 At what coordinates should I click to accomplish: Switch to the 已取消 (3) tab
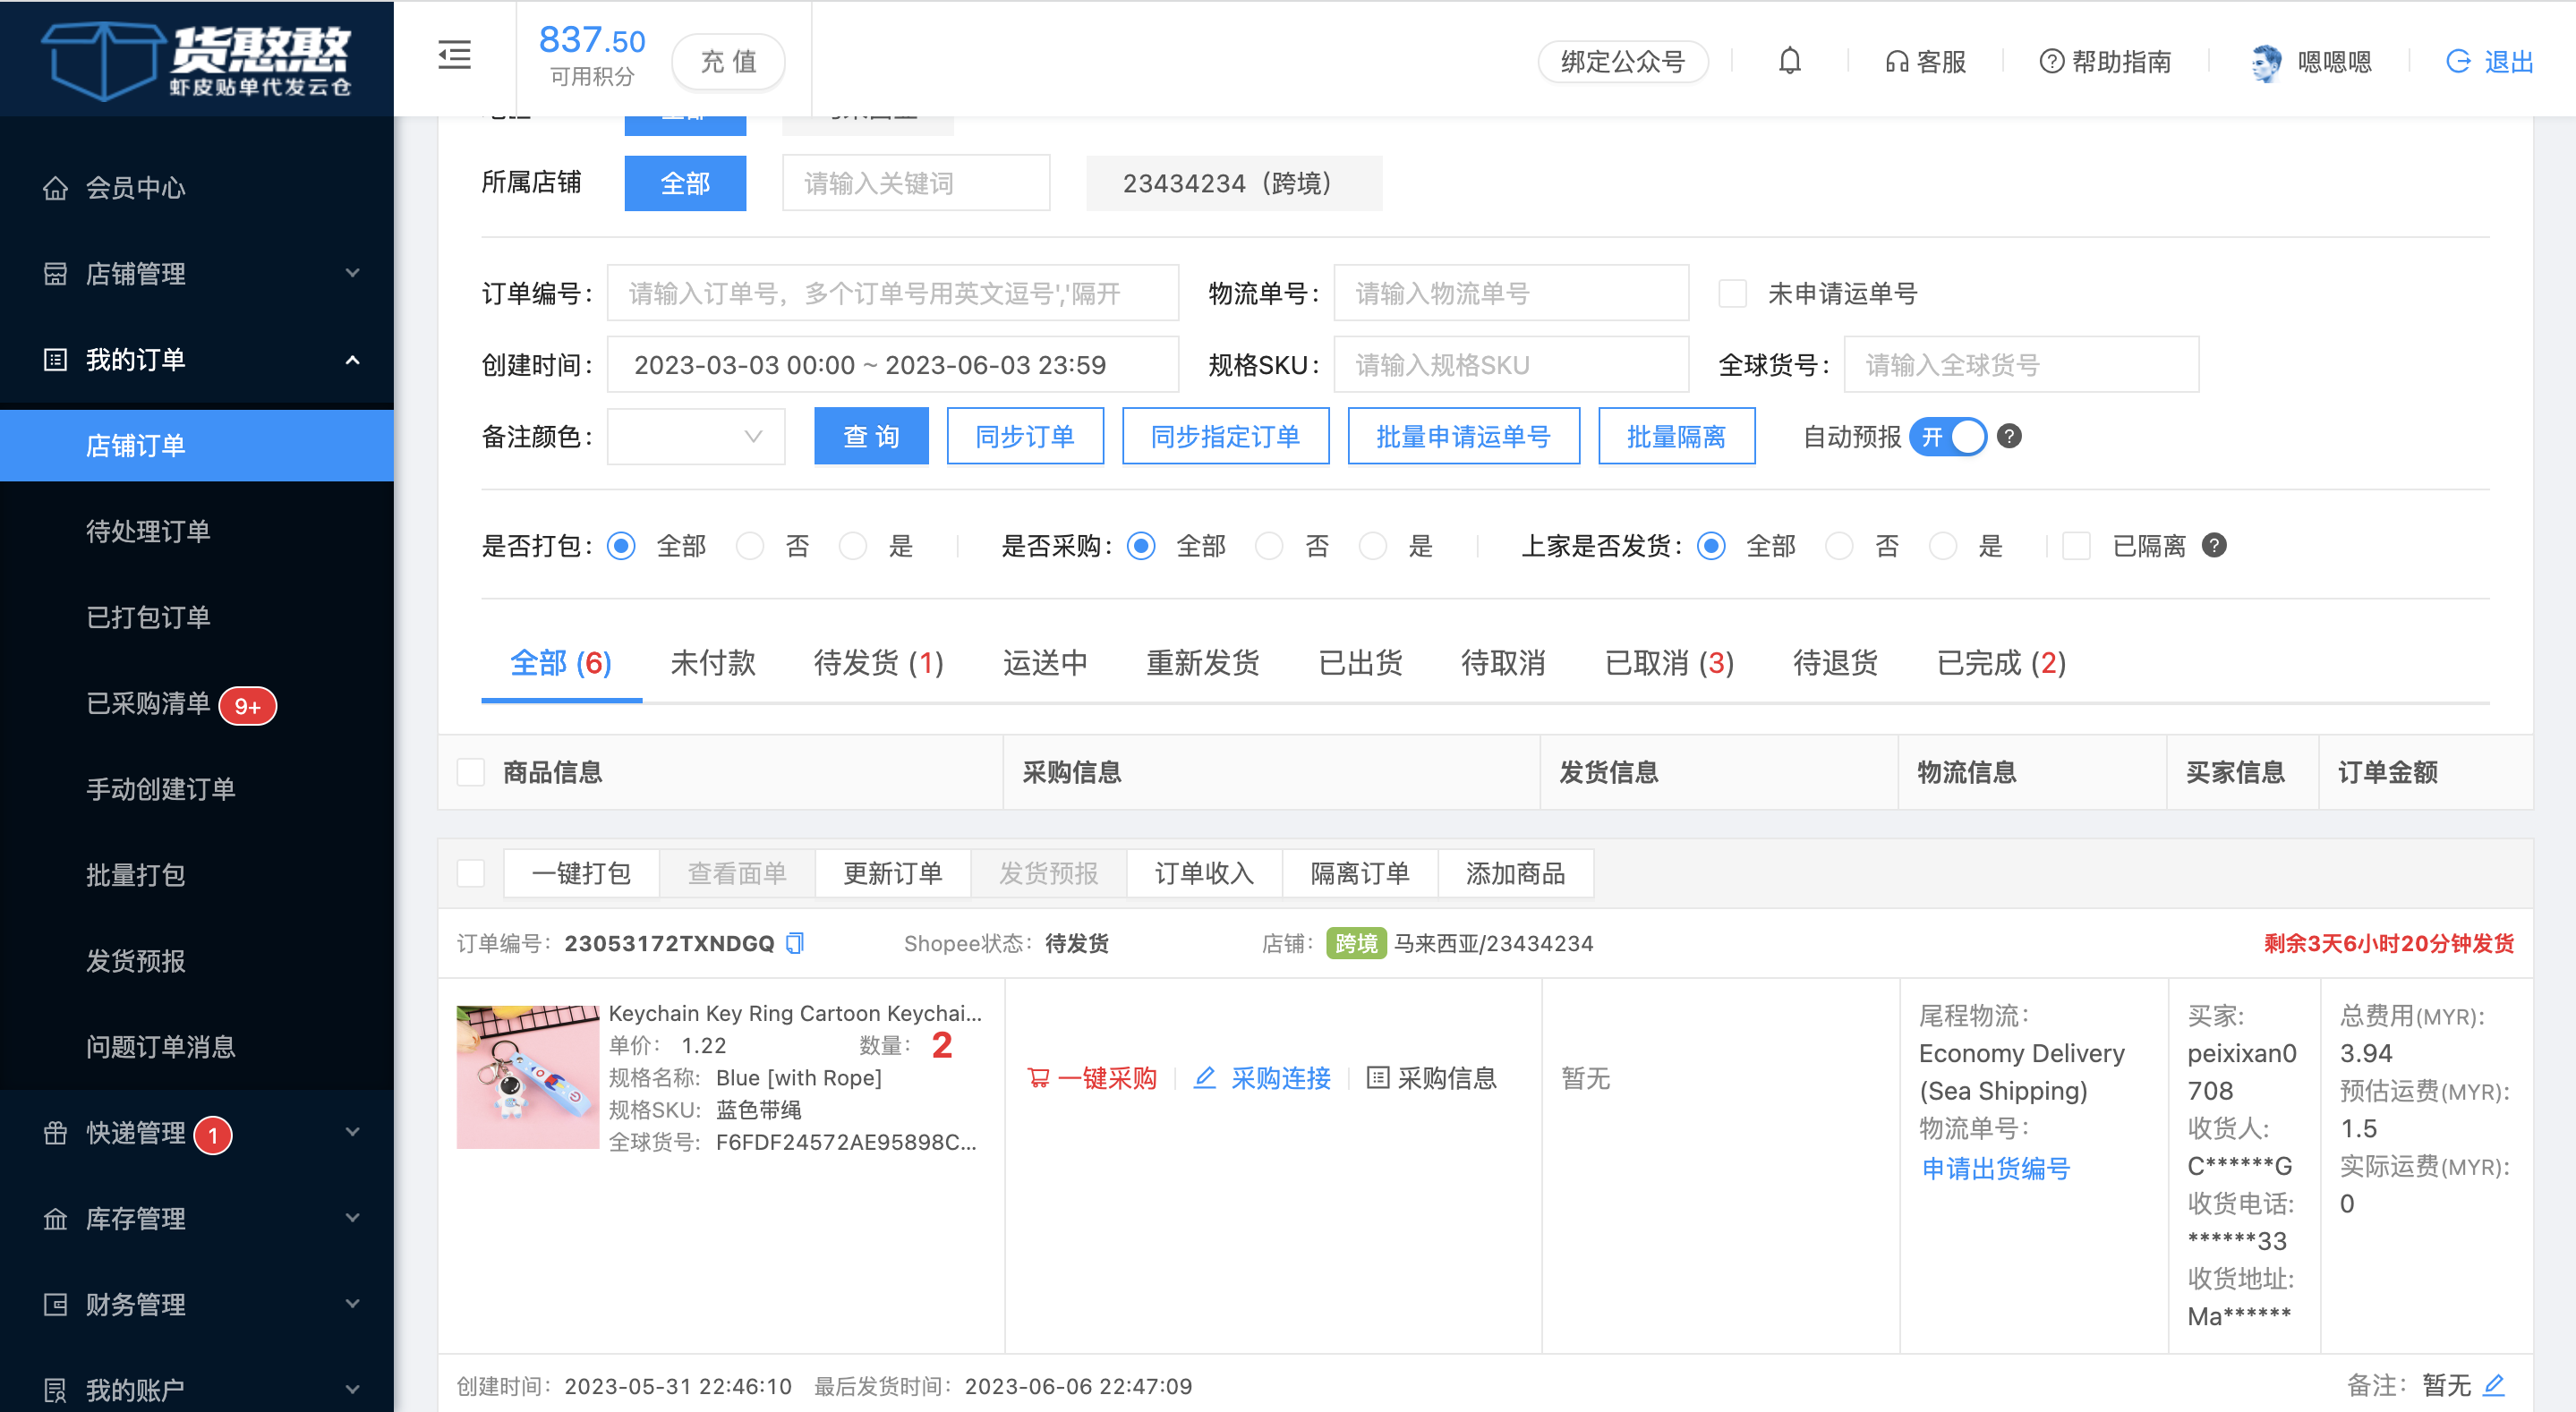click(x=1669, y=663)
